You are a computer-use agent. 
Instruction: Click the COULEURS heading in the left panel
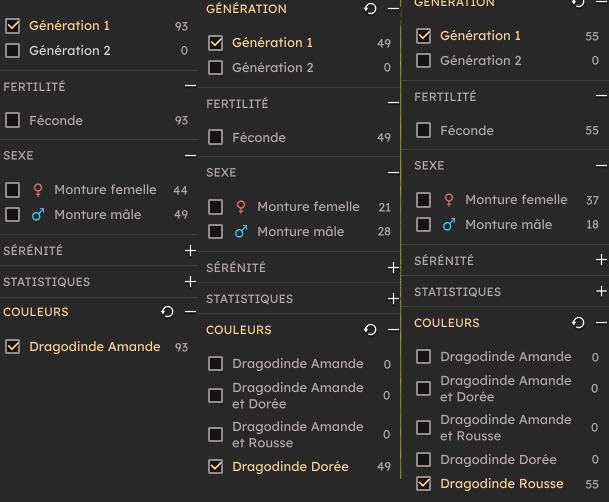pyautogui.click(x=36, y=312)
